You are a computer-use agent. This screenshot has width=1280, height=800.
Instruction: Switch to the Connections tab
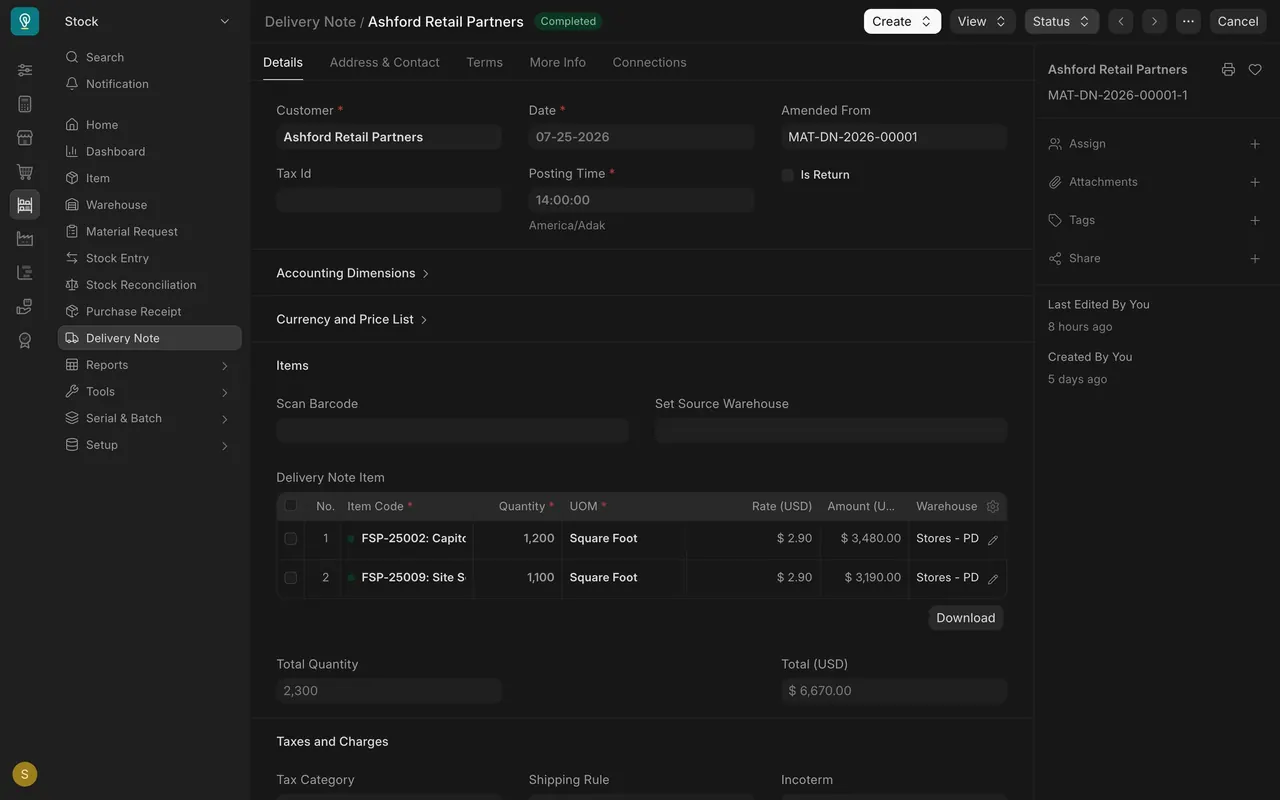coord(649,62)
